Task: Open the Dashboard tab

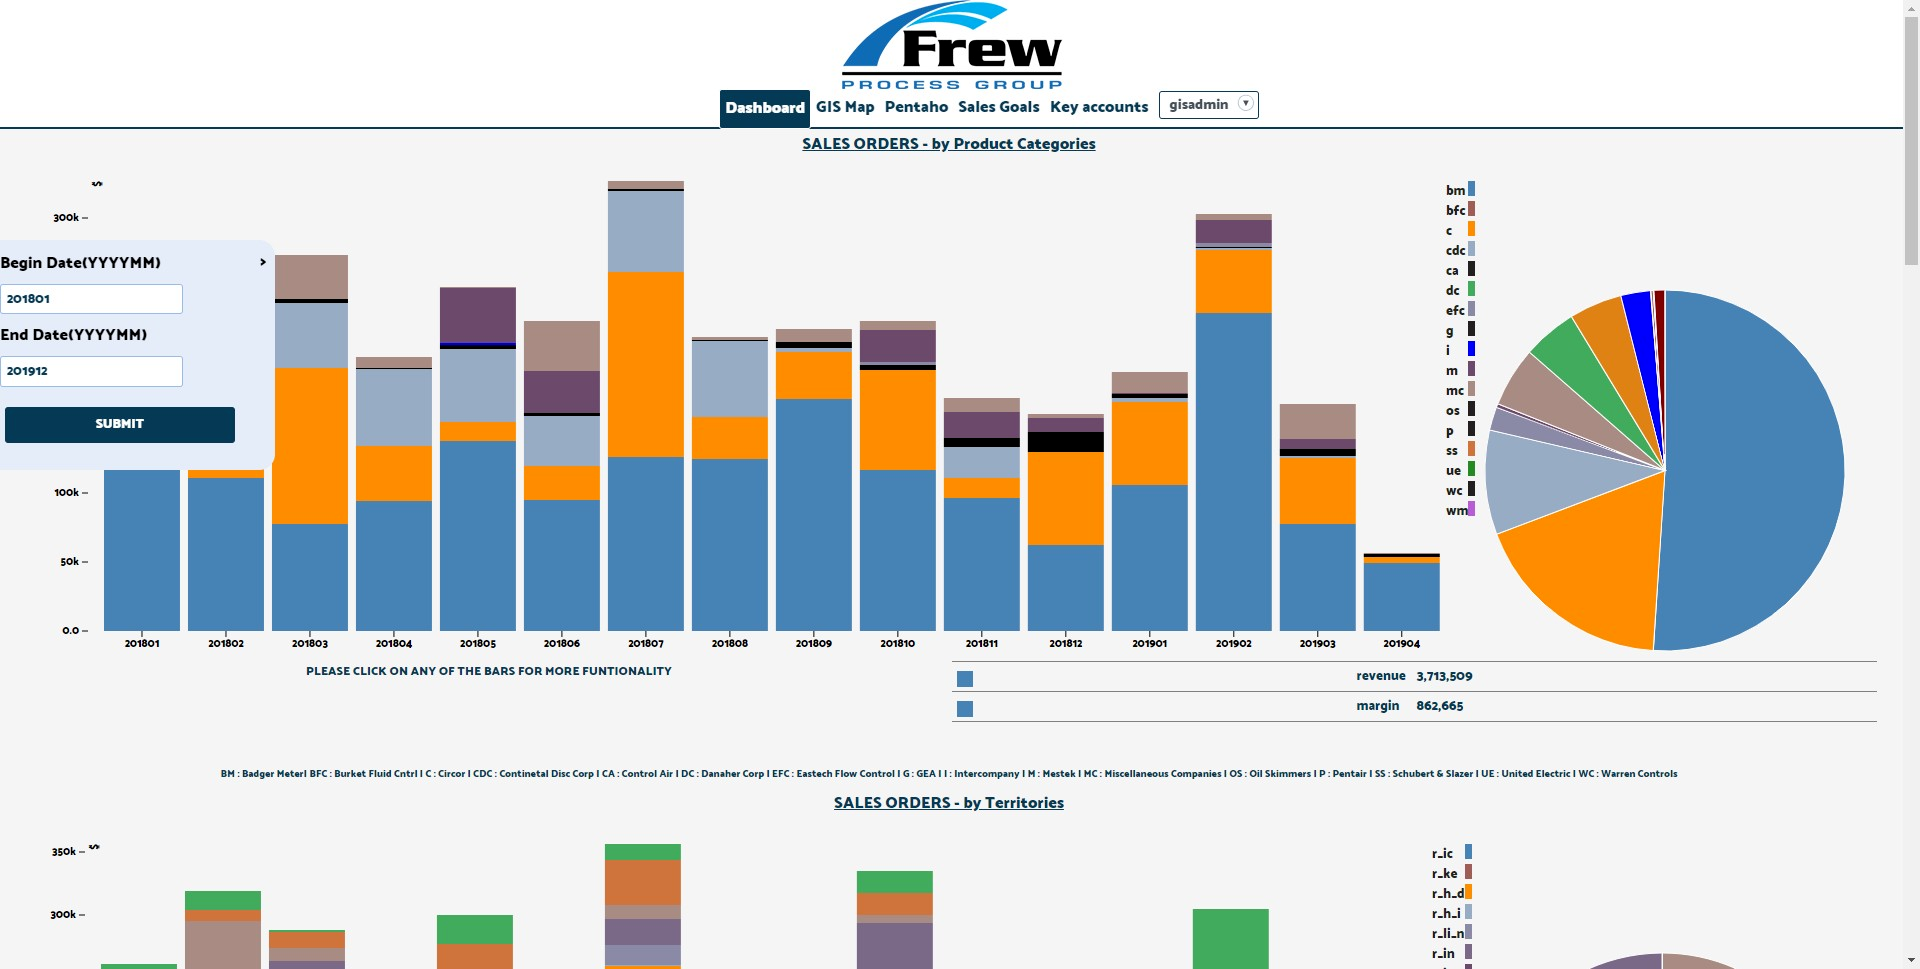Action: (x=765, y=108)
